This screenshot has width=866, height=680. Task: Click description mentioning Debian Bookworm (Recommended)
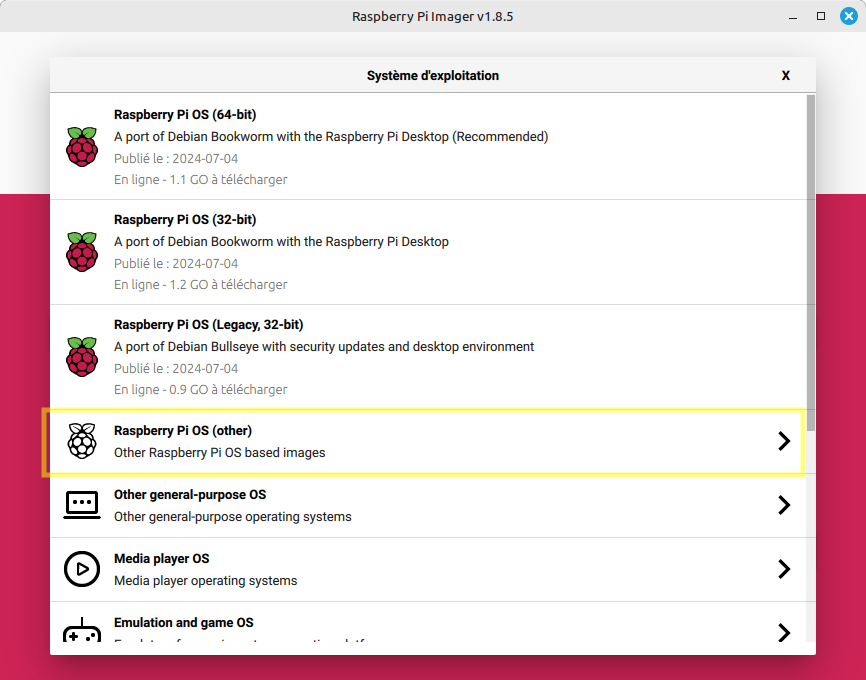coord(331,137)
